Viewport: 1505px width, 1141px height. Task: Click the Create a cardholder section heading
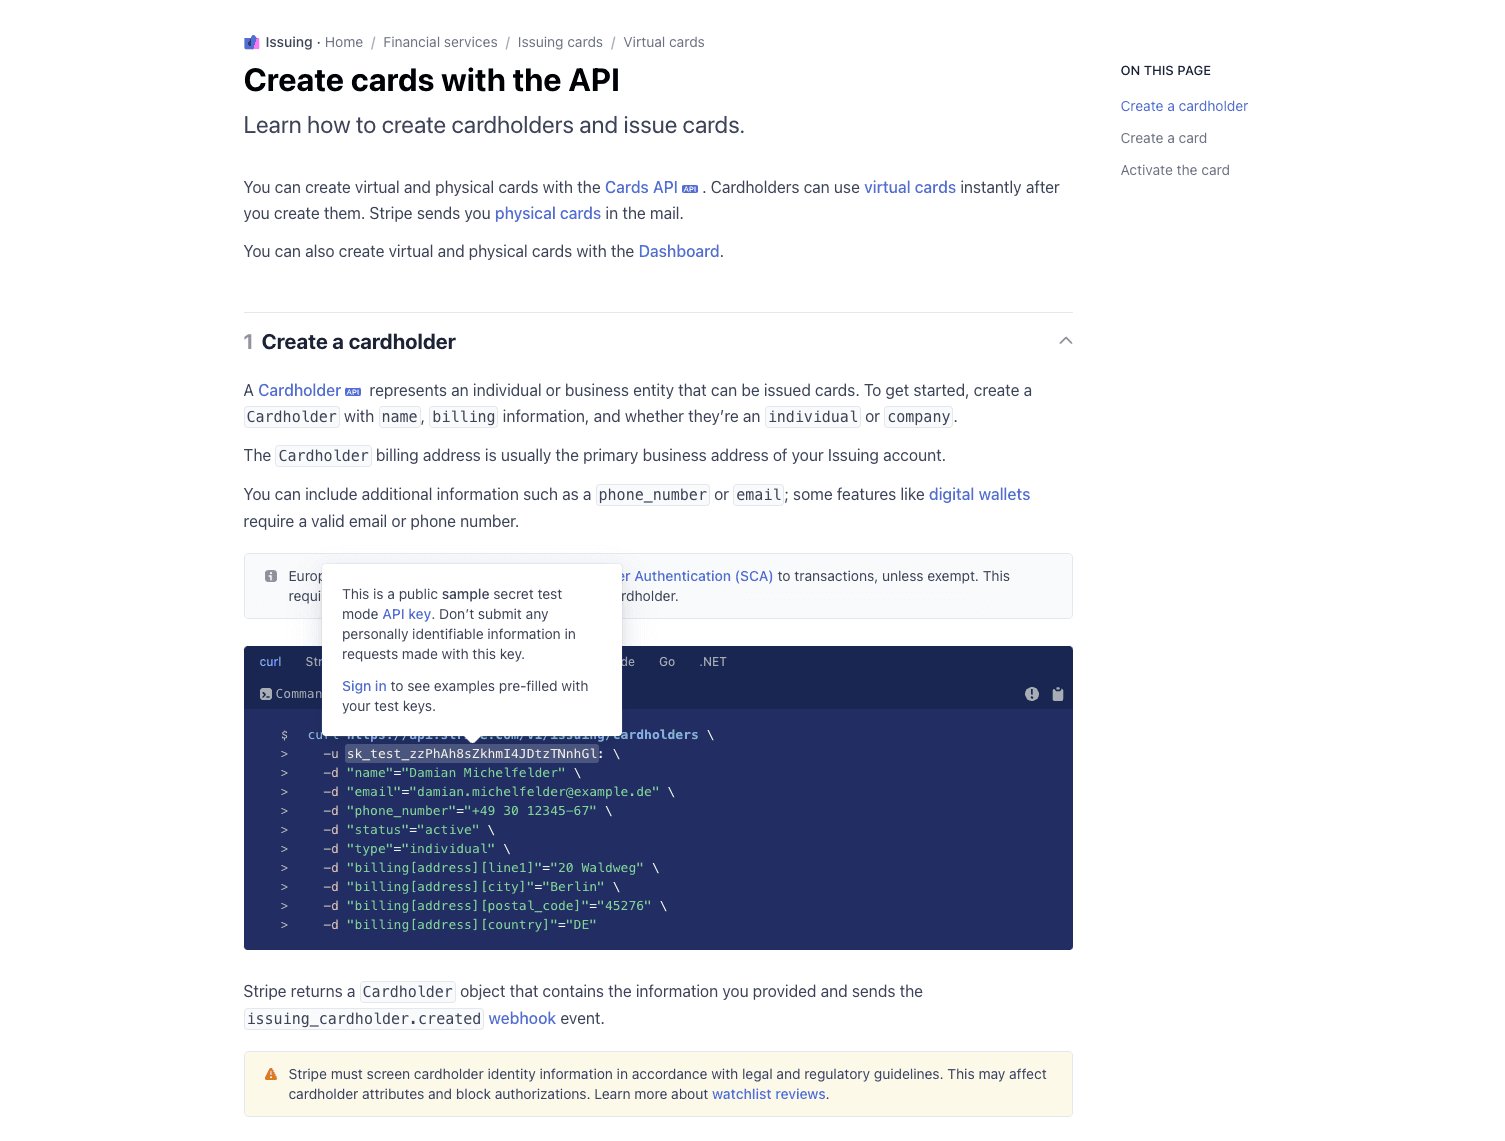point(358,342)
